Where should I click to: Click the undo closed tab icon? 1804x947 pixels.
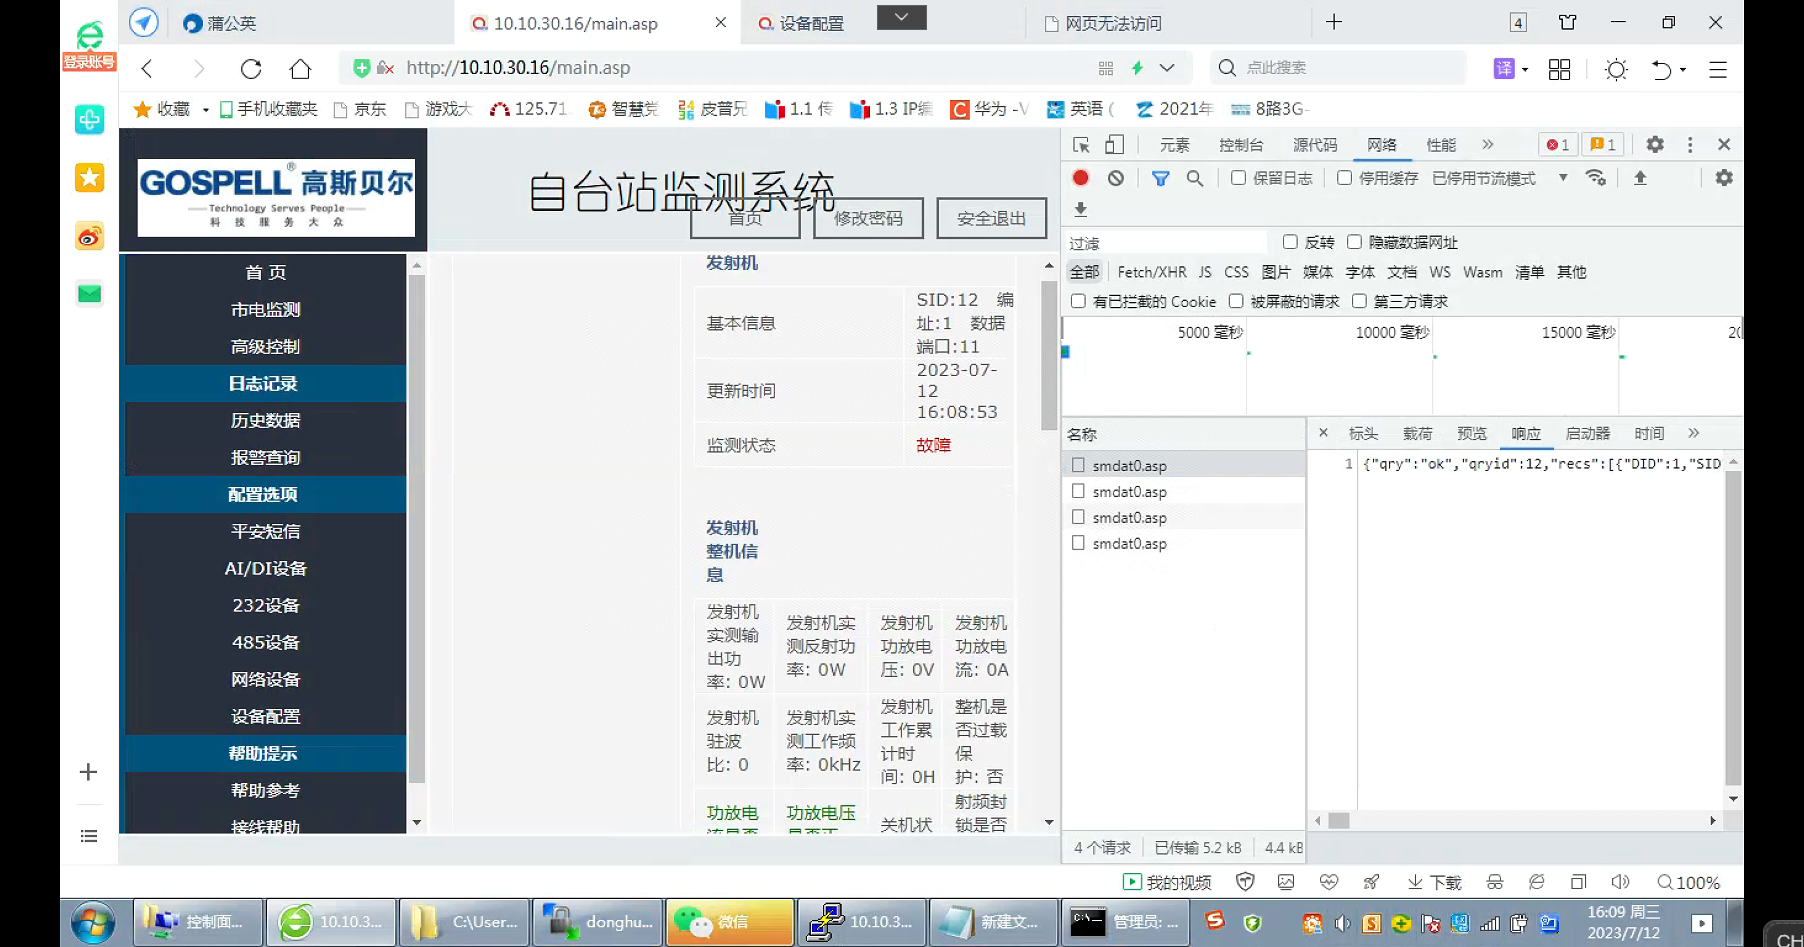coord(1661,69)
